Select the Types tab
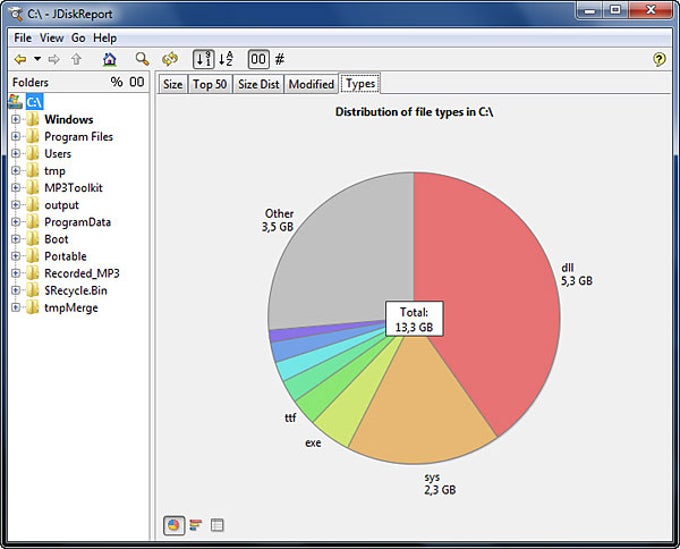 coord(360,83)
